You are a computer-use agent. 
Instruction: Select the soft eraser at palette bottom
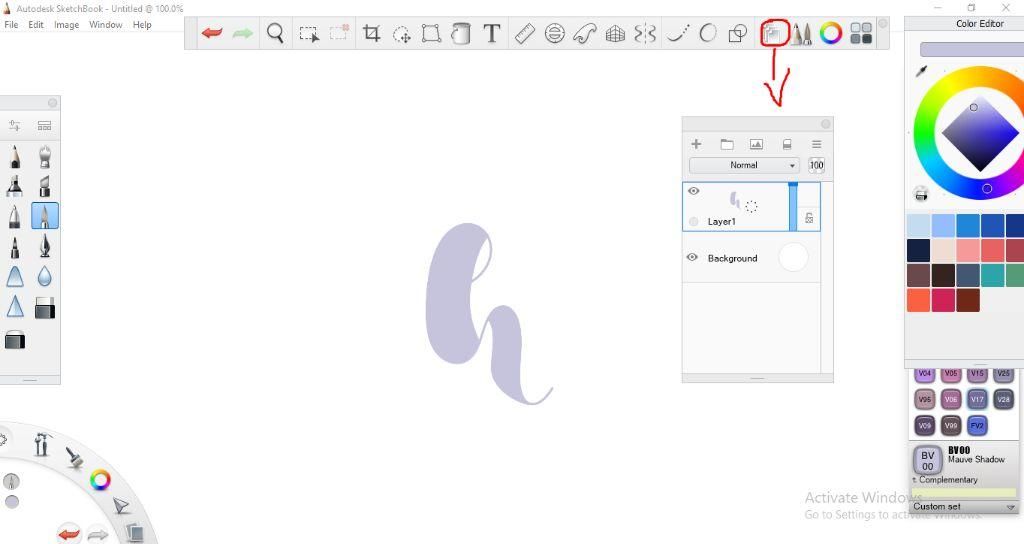pos(14,340)
